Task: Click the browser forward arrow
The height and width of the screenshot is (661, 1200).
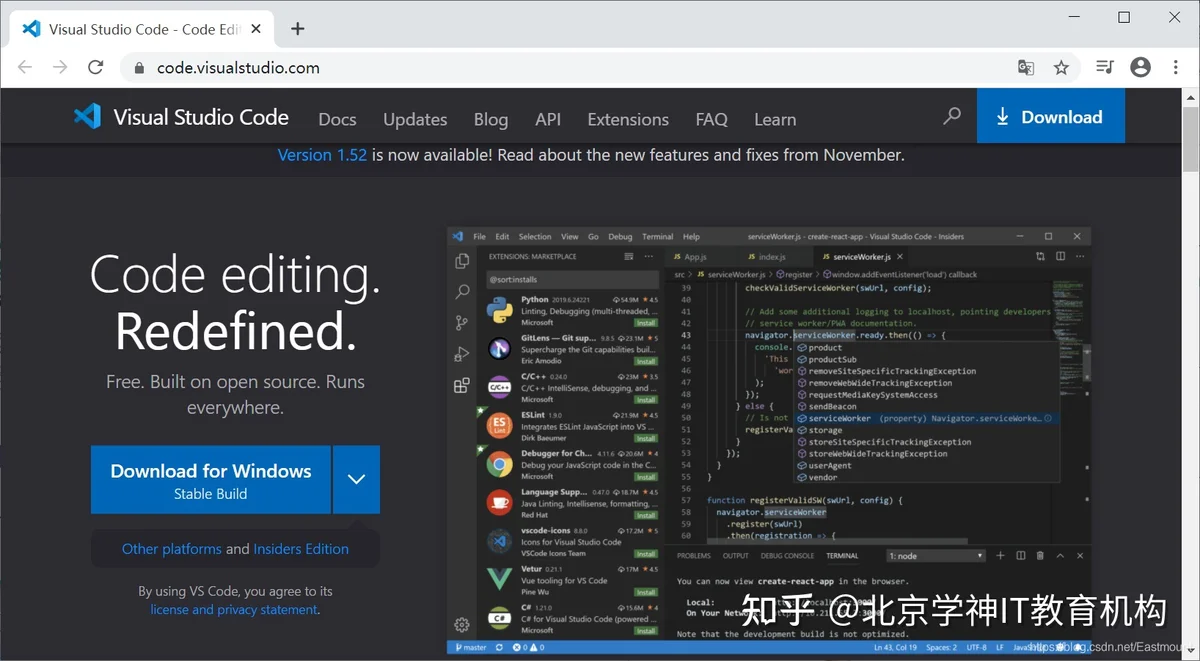Action: coord(60,67)
